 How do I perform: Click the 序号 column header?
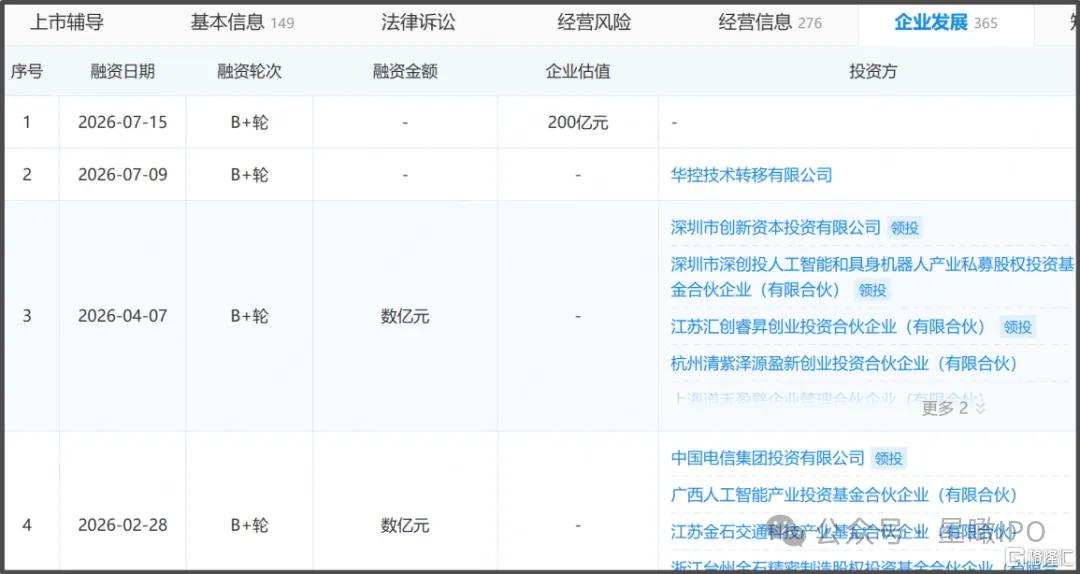pos(26,71)
